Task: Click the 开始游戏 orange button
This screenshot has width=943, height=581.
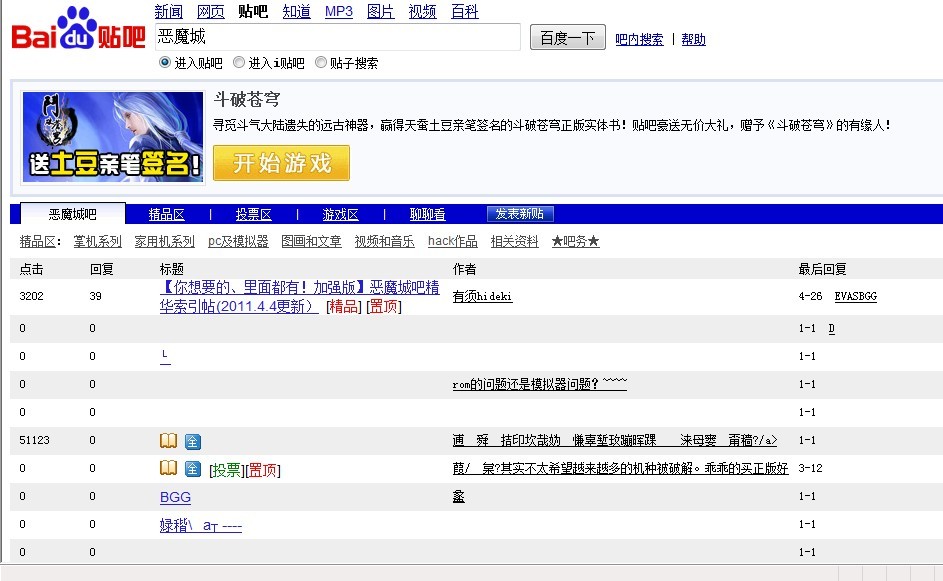Action: coord(281,163)
